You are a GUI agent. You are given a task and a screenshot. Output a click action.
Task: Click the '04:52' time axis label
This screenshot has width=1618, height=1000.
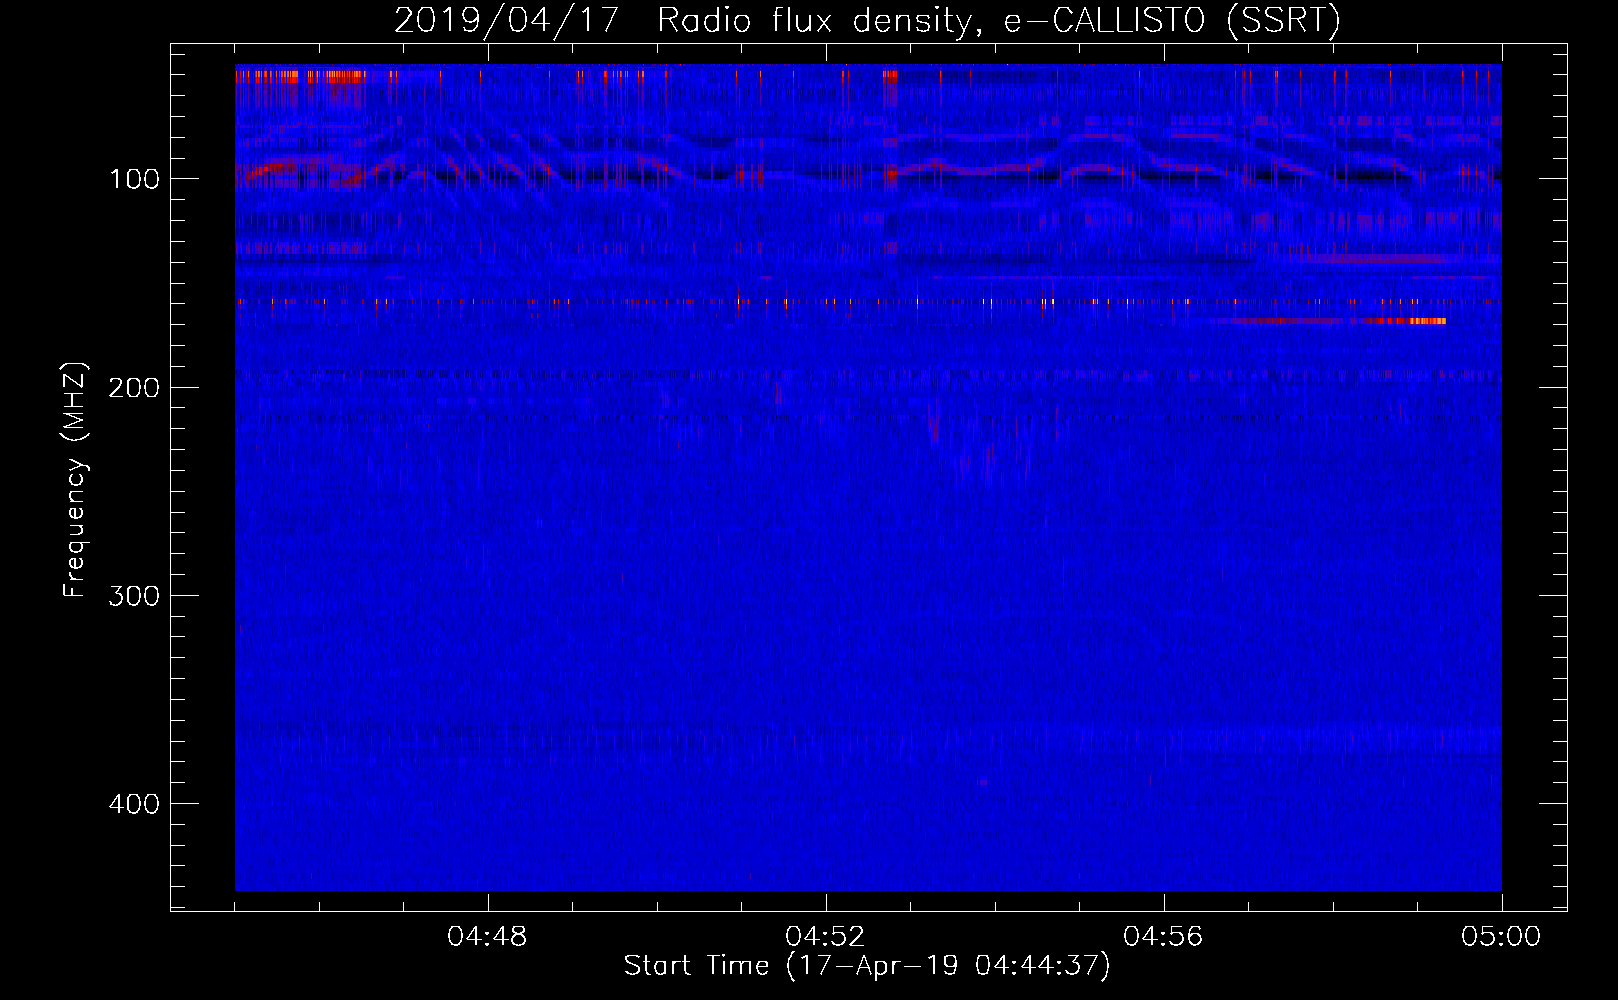(825, 937)
